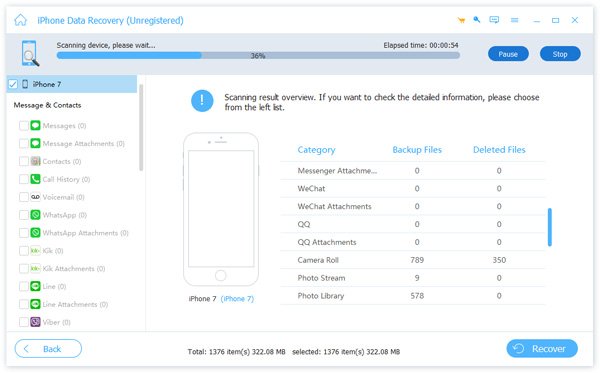Select the WeChat Attachments row
Screen dimensions: 600x373
[412, 207]
